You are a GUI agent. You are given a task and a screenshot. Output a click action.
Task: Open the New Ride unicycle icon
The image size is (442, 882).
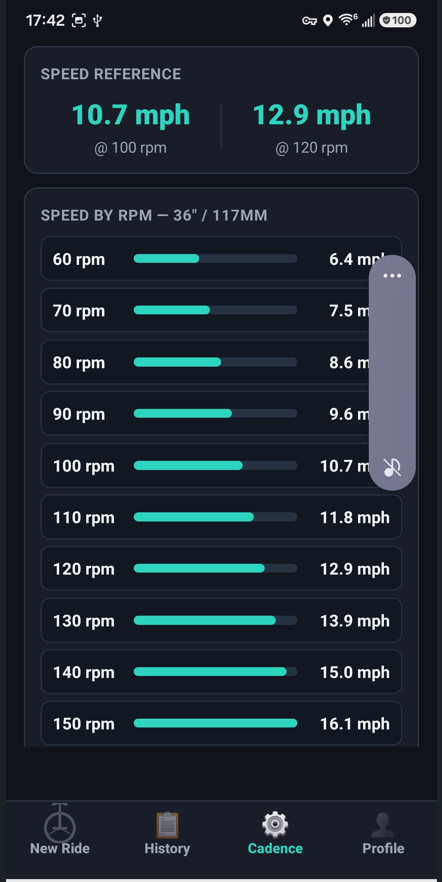point(60,824)
